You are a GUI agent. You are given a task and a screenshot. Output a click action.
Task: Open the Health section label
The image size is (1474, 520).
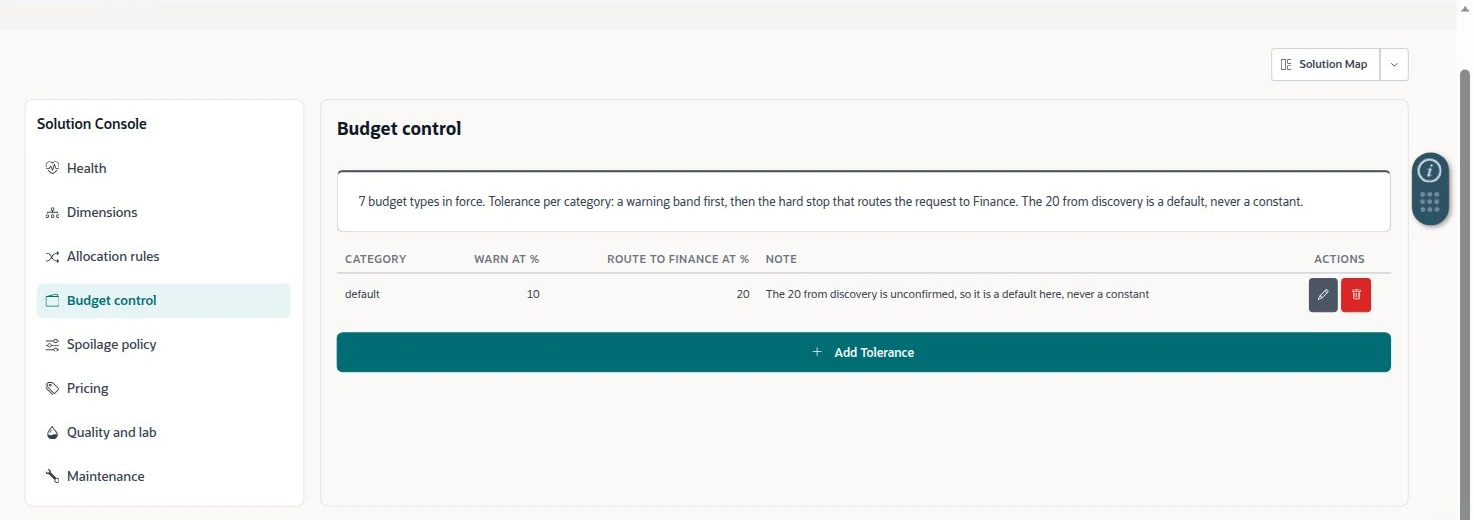point(87,168)
